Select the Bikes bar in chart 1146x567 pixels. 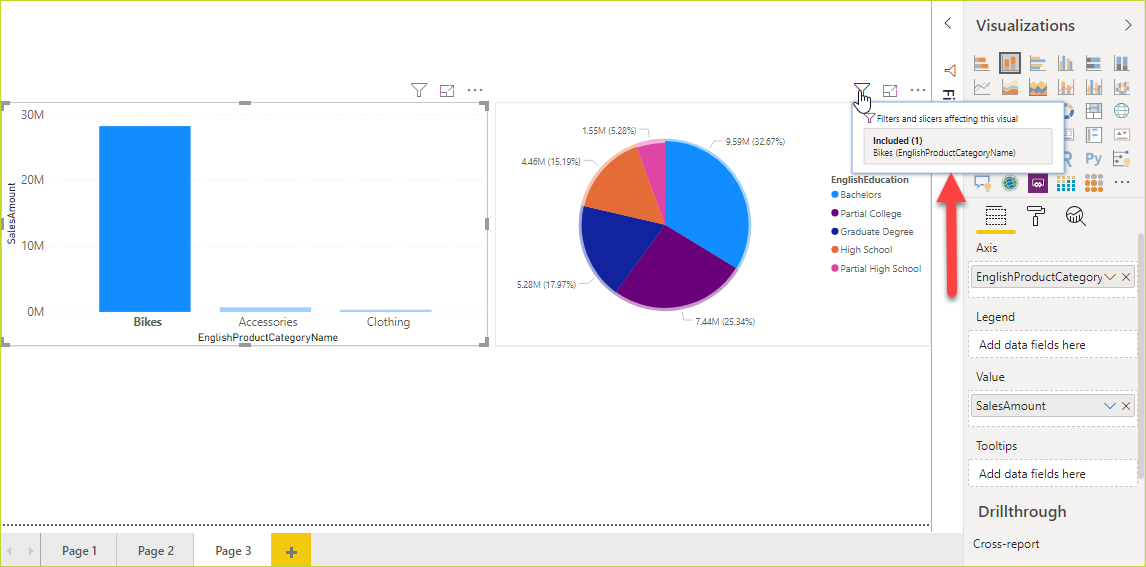[x=145, y=218]
